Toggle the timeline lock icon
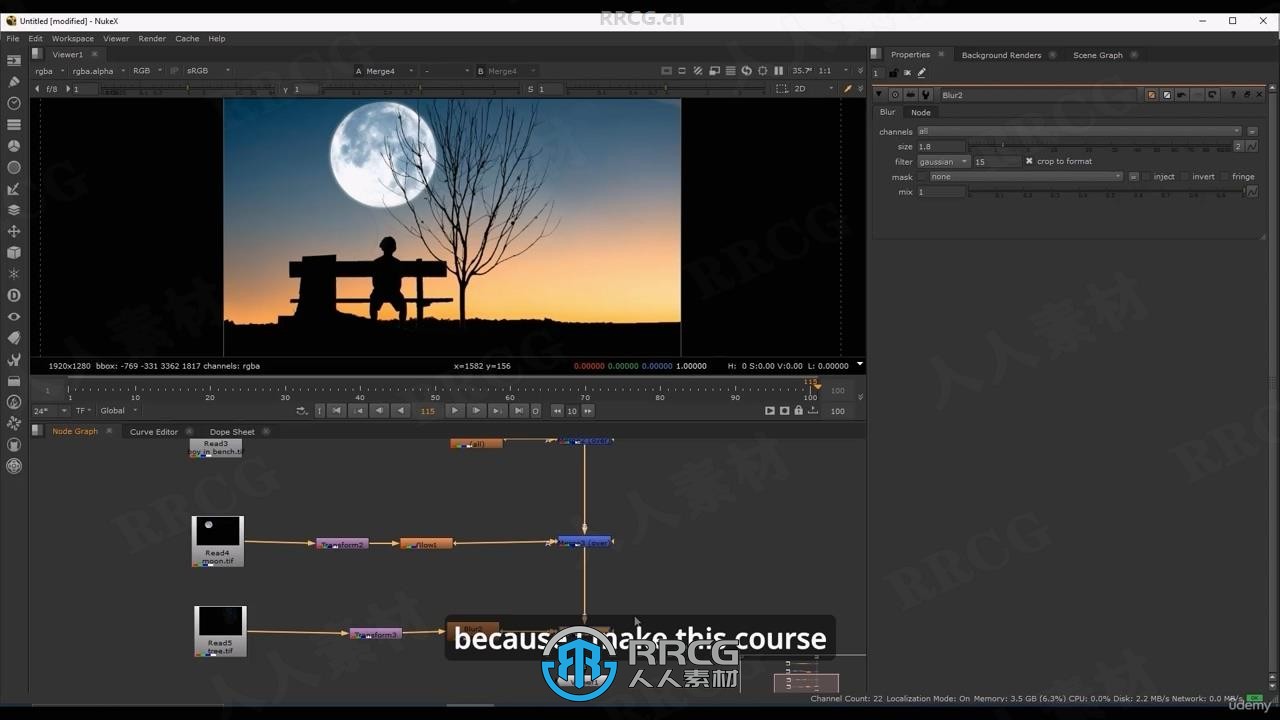1280x720 pixels. pyautogui.click(x=798, y=411)
